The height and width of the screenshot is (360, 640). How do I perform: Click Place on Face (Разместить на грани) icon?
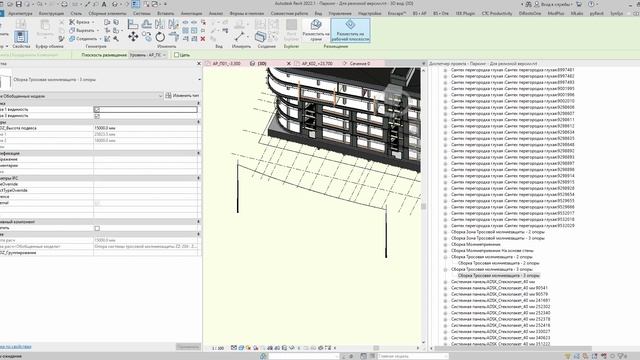click(316, 30)
